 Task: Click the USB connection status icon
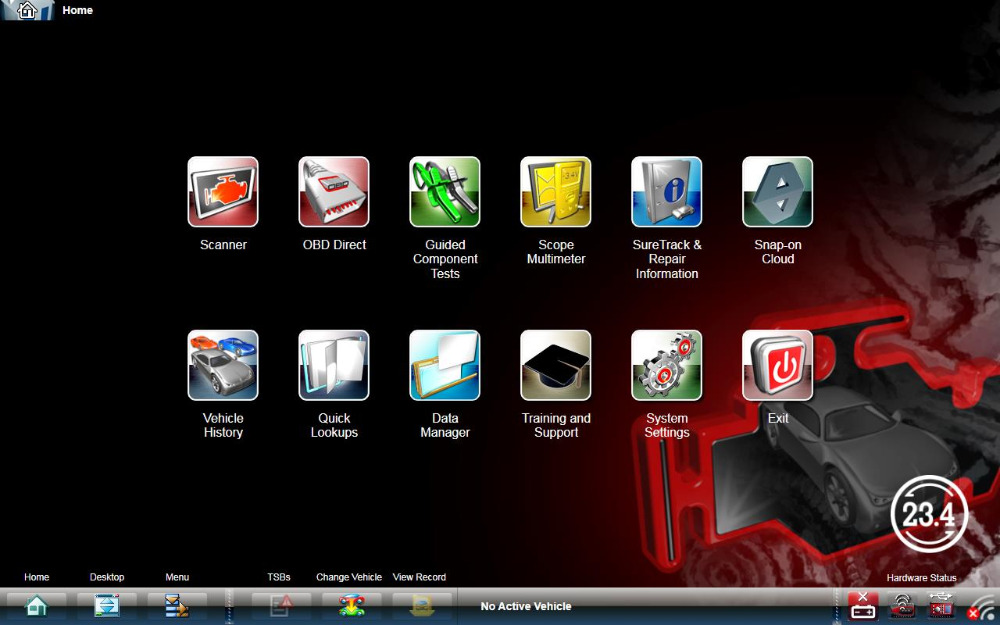[941, 606]
